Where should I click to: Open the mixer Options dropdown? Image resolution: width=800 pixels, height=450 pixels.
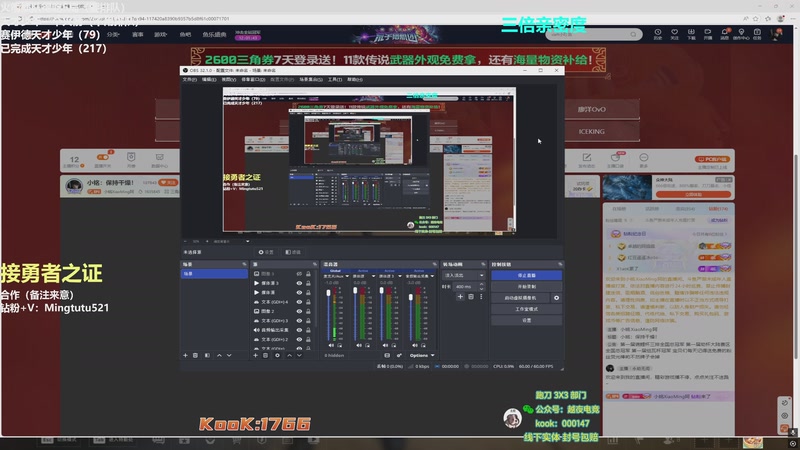(x=422, y=355)
